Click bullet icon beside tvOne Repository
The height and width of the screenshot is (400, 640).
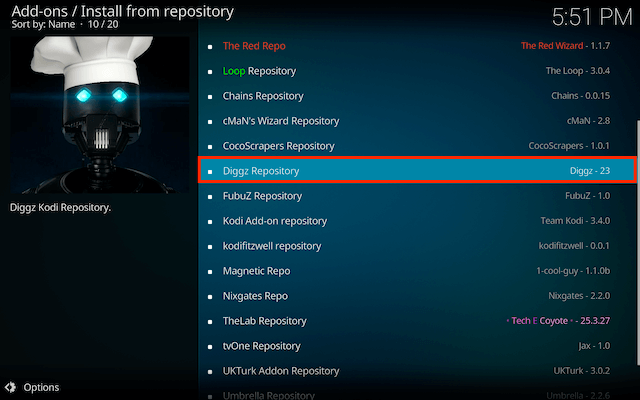click(x=210, y=347)
